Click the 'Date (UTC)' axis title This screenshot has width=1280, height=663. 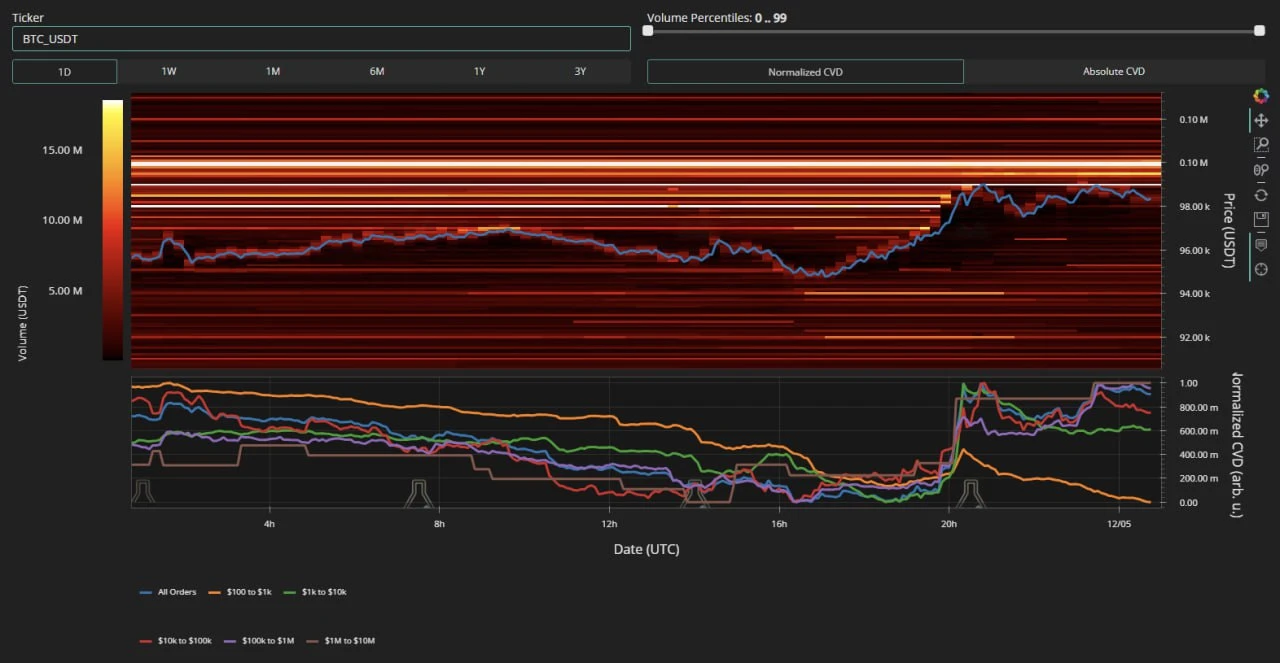tap(647, 549)
